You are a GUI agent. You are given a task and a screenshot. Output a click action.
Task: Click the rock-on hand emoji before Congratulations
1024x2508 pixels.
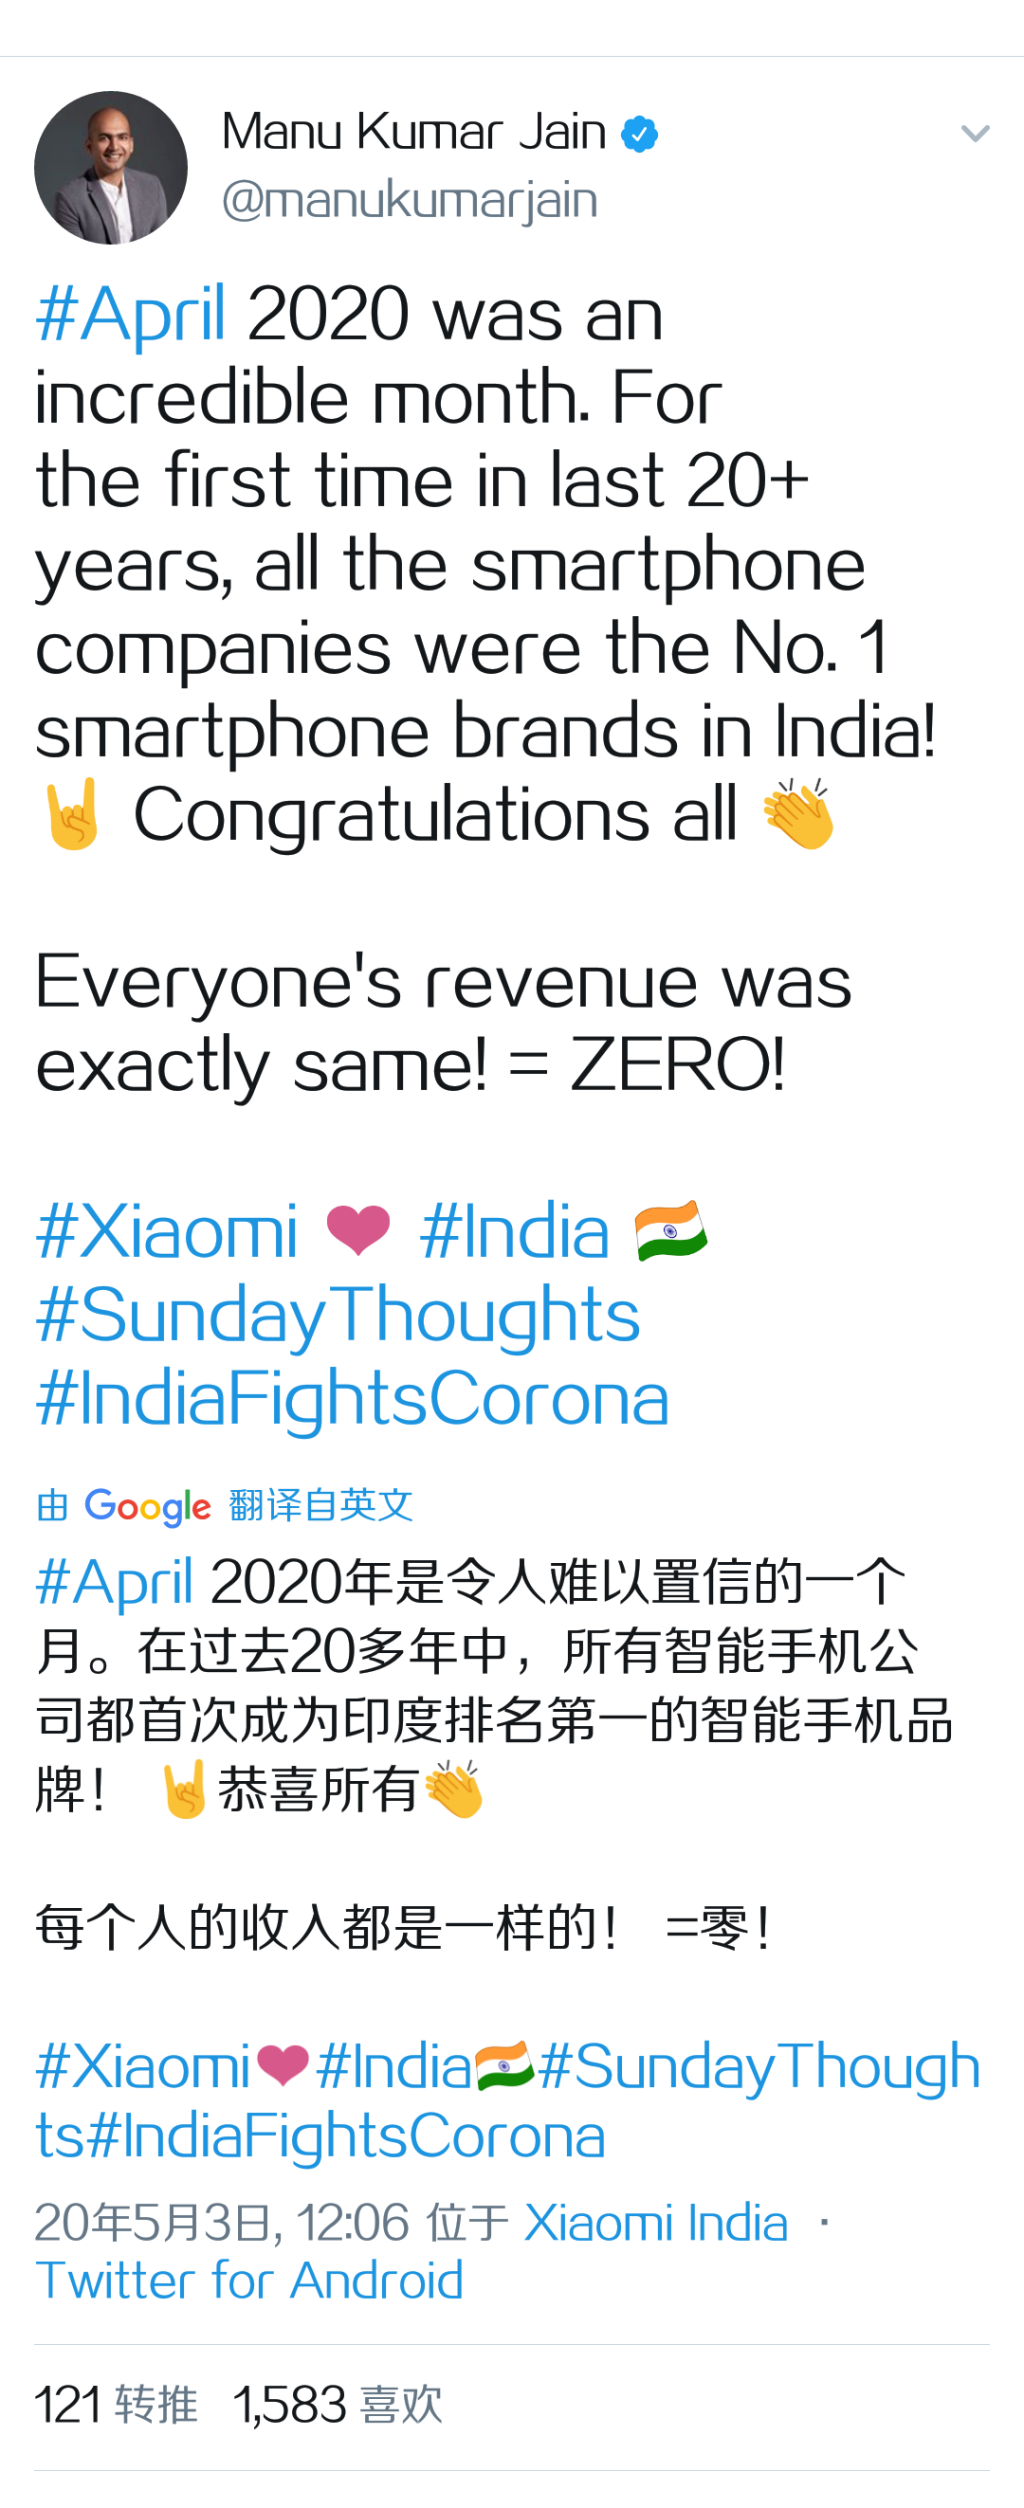coord(72,815)
